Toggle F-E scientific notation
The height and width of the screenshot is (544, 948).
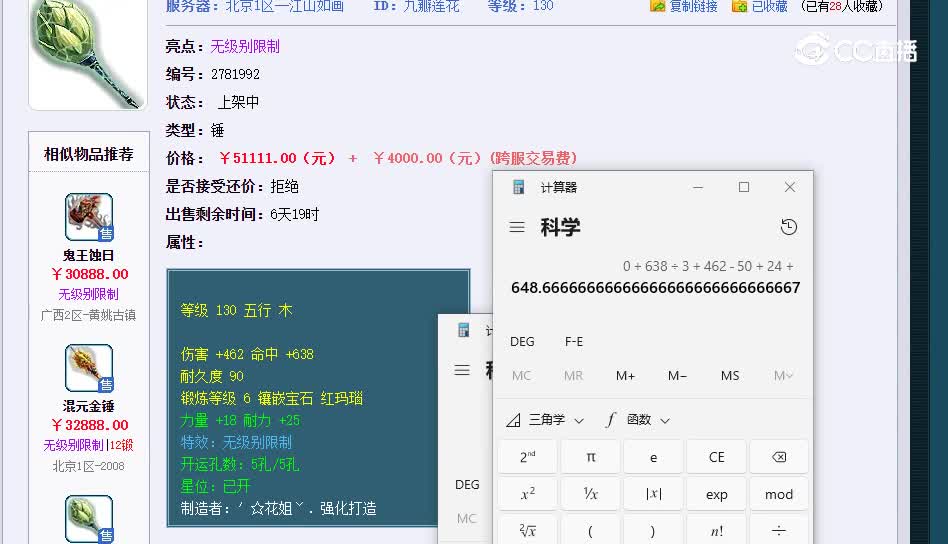(x=574, y=342)
